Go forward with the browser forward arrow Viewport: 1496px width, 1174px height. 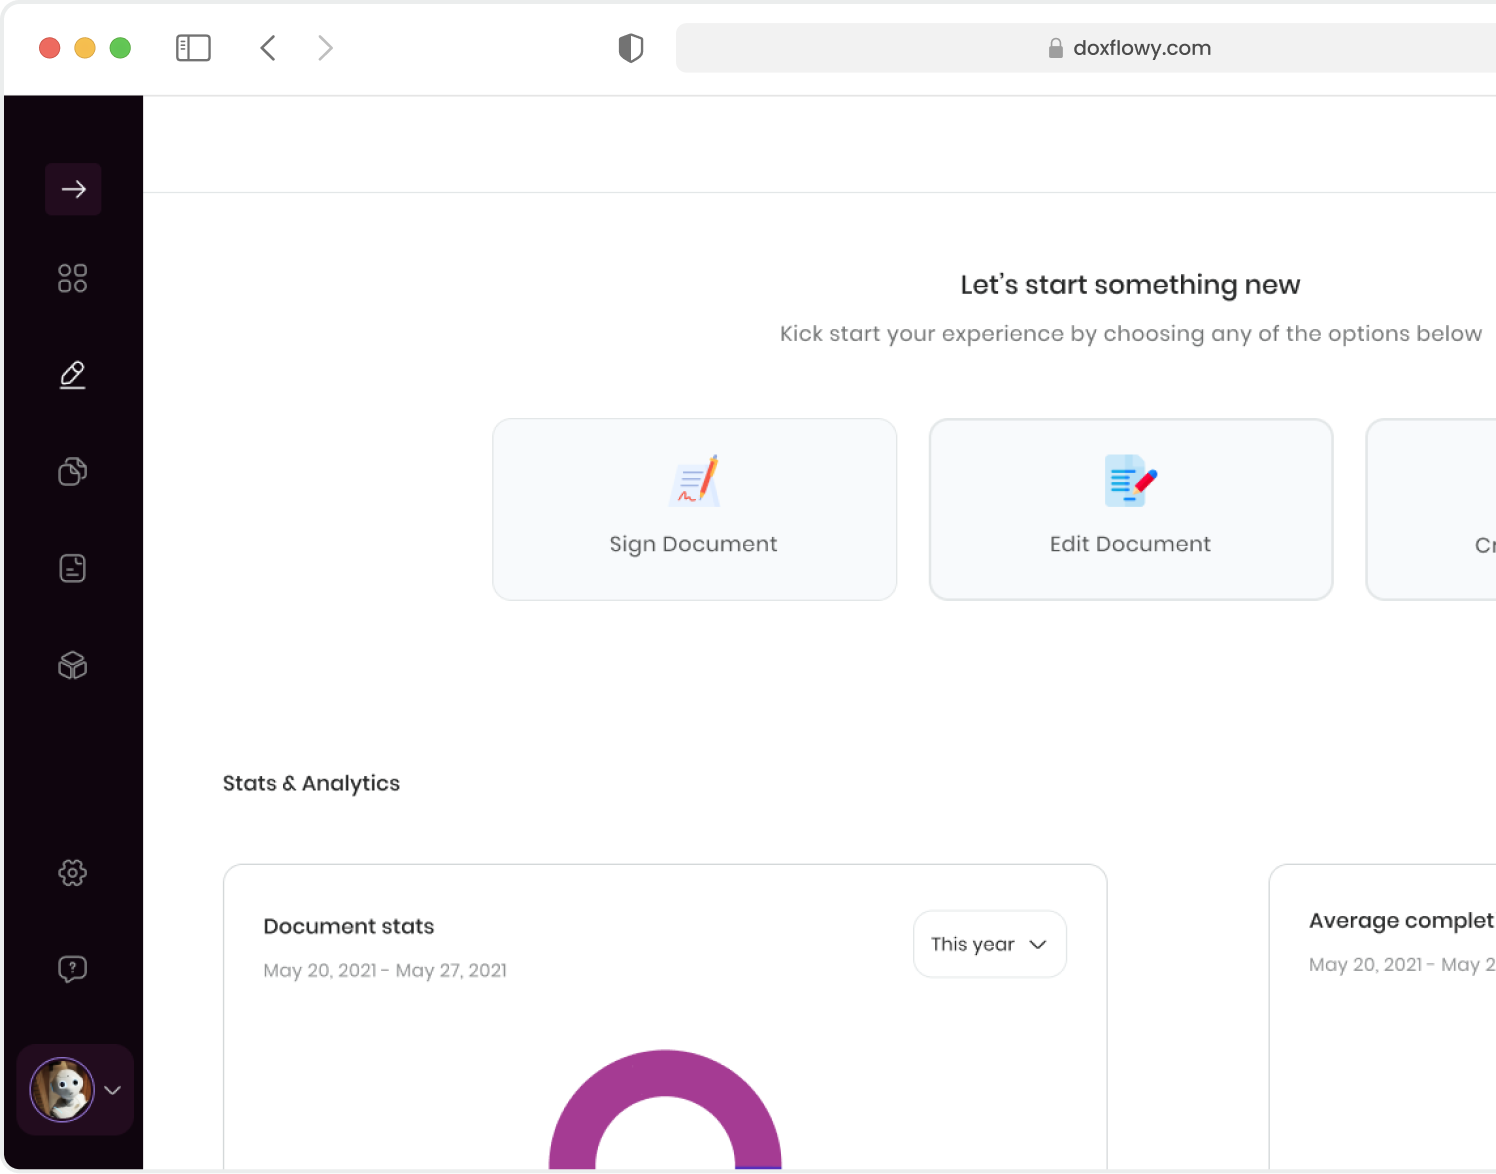(325, 48)
